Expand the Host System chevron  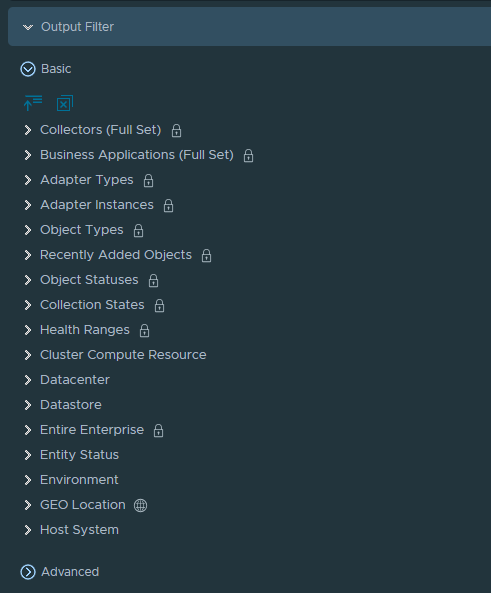pos(28,530)
